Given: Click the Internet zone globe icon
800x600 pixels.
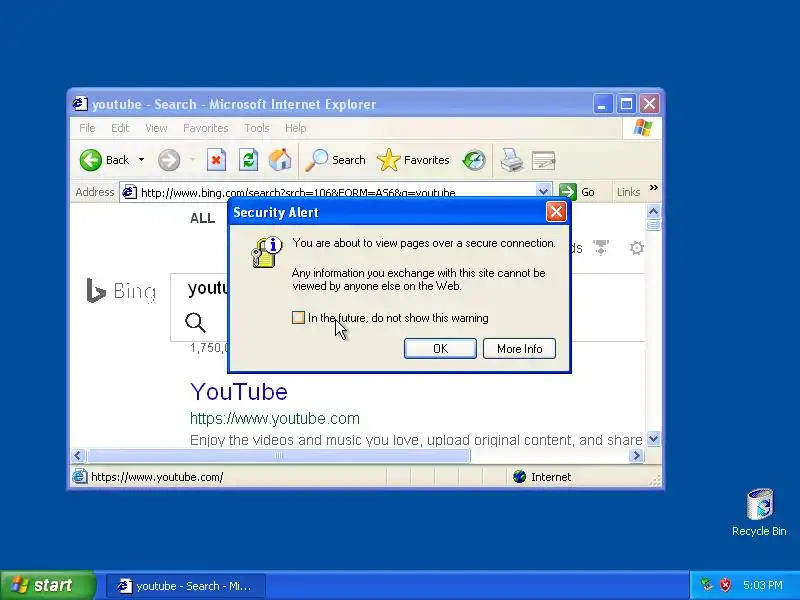Looking at the screenshot, I should (519, 477).
